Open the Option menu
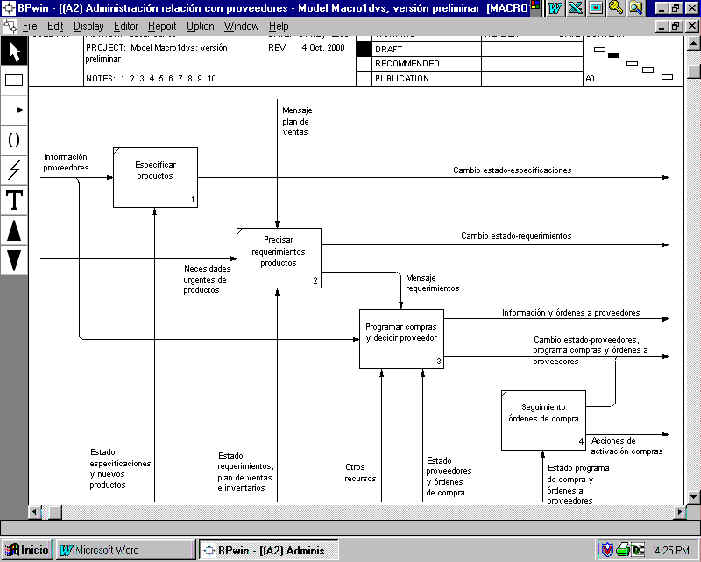 200,26
